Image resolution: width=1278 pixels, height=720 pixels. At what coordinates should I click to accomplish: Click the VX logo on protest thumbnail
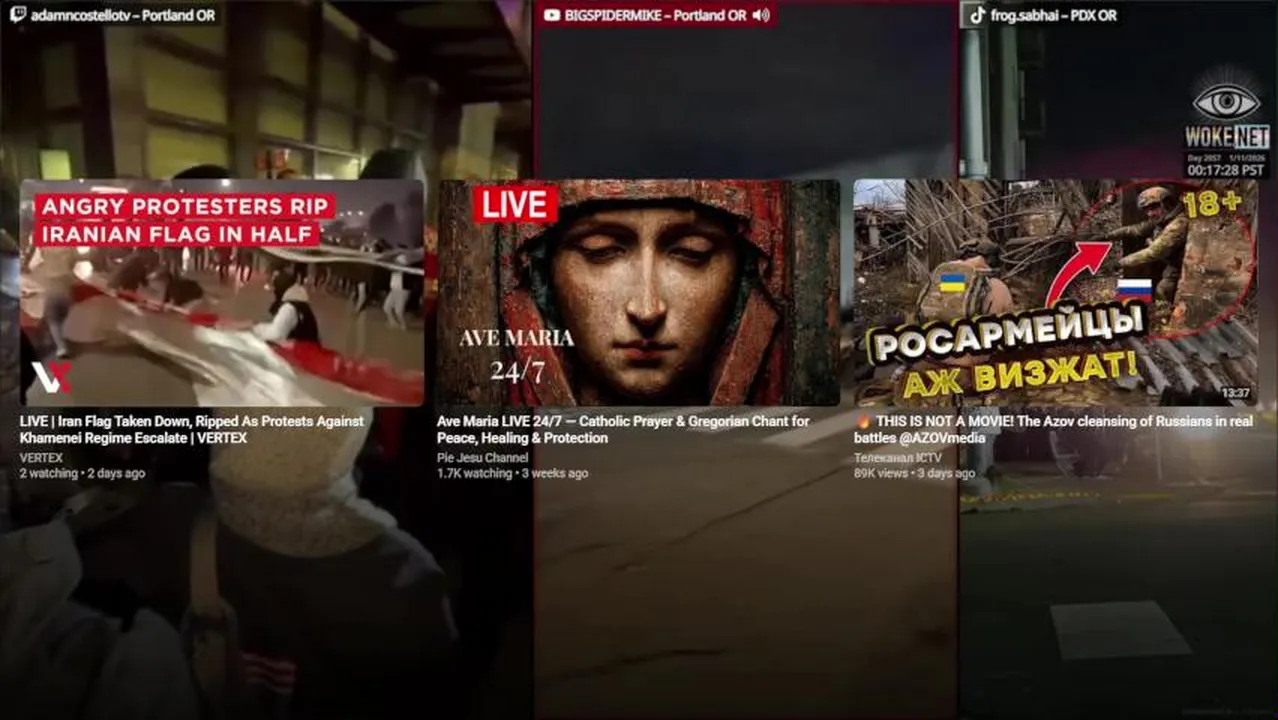coord(51,377)
